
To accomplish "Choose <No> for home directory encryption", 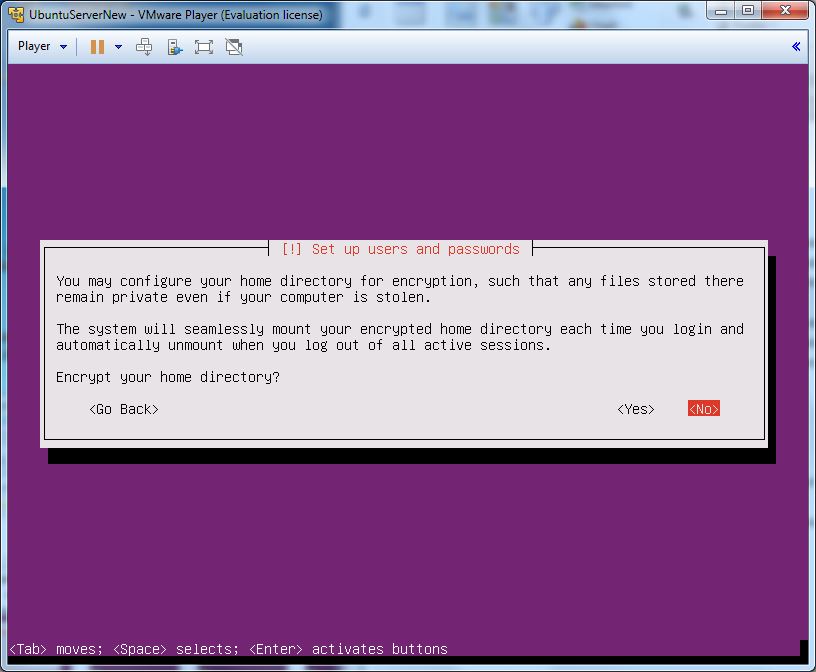I will [704, 409].
